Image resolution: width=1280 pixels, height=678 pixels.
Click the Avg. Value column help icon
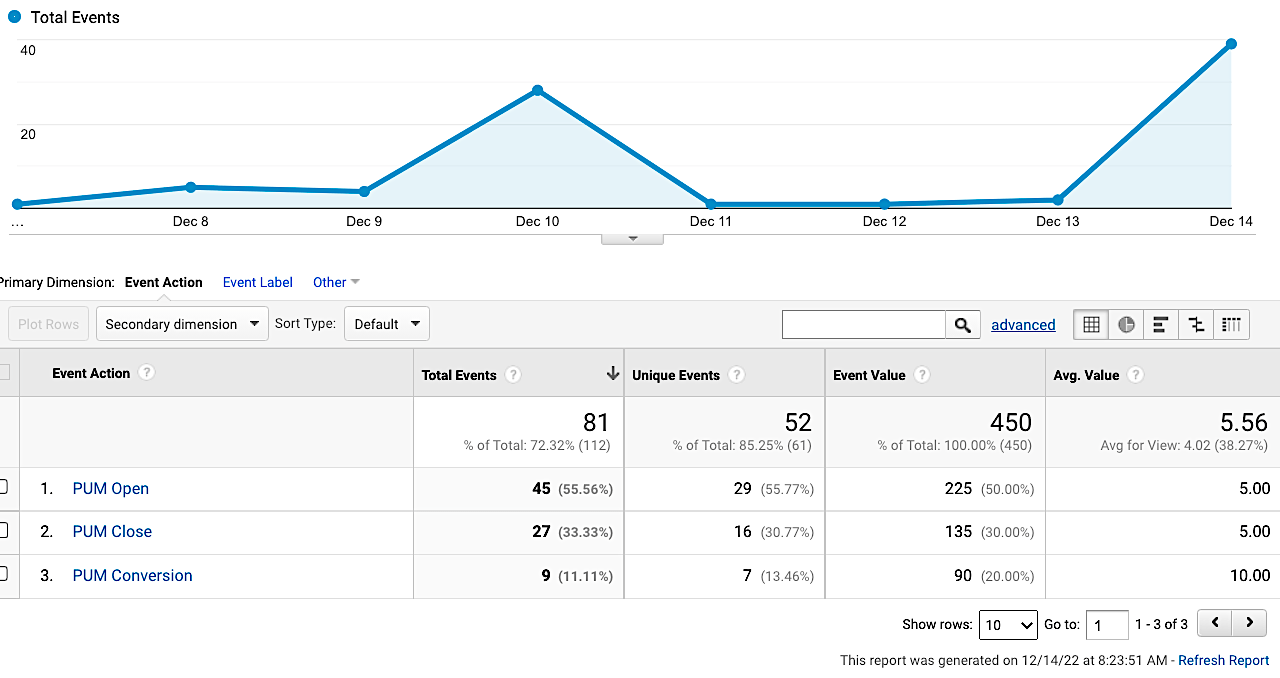(x=1135, y=375)
